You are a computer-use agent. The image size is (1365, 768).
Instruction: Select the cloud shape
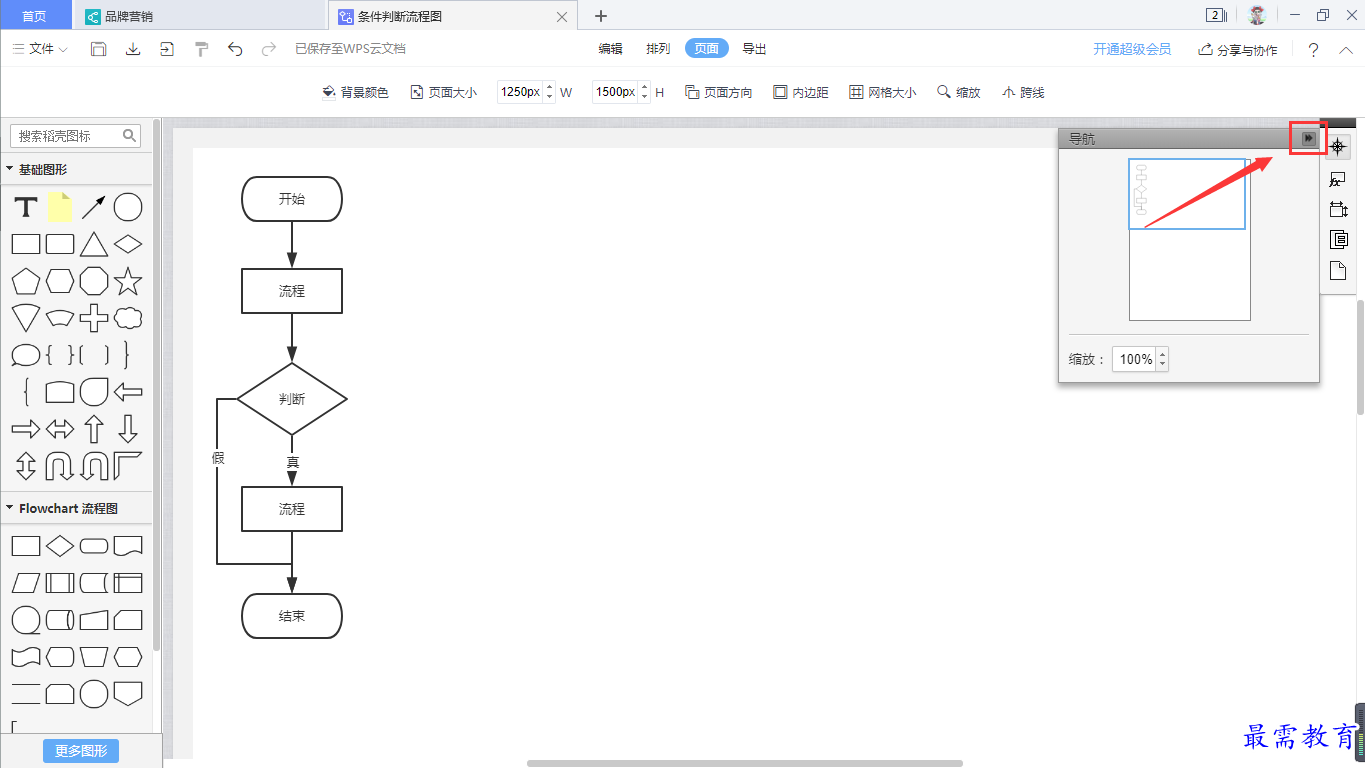click(128, 318)
